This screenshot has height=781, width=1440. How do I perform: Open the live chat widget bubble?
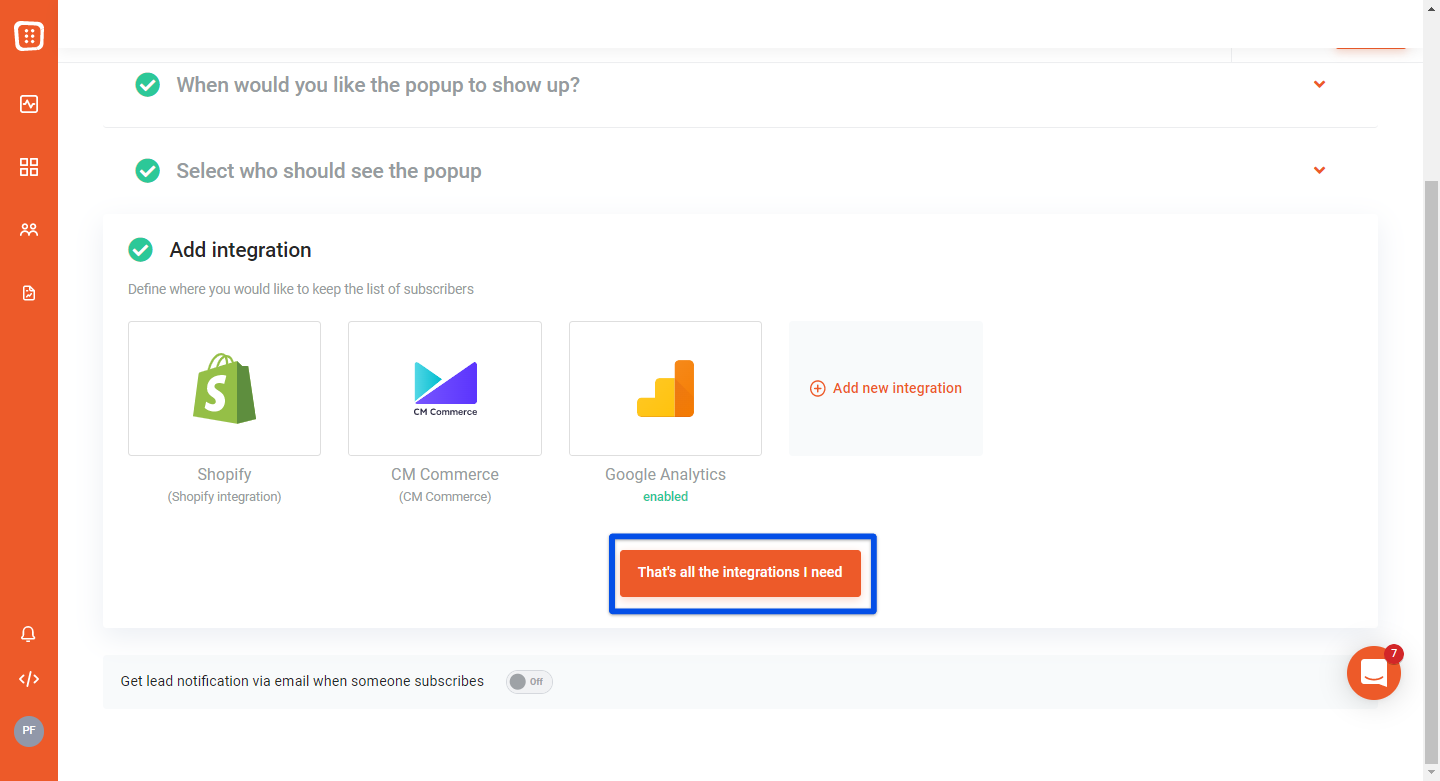1374,673
